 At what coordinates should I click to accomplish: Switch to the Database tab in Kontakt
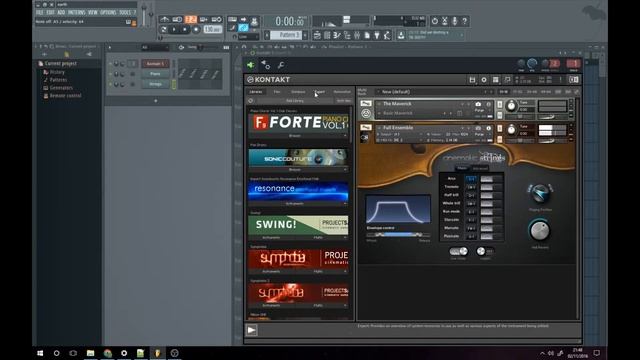coord(298,92)
